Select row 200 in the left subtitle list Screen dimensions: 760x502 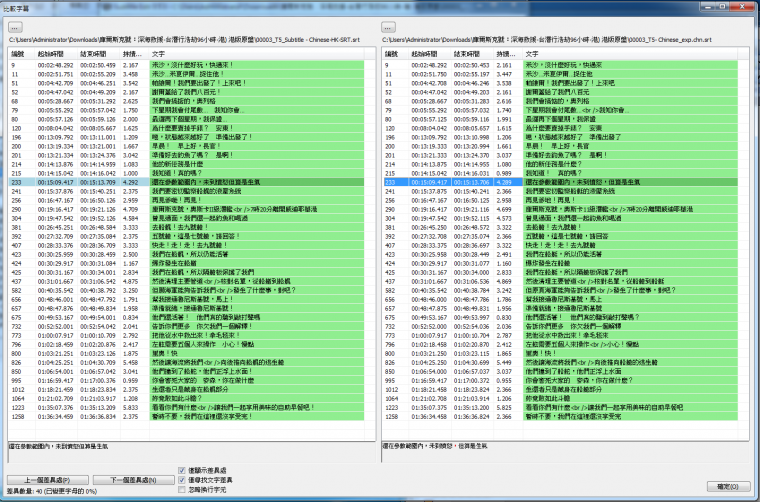point(186,146)
